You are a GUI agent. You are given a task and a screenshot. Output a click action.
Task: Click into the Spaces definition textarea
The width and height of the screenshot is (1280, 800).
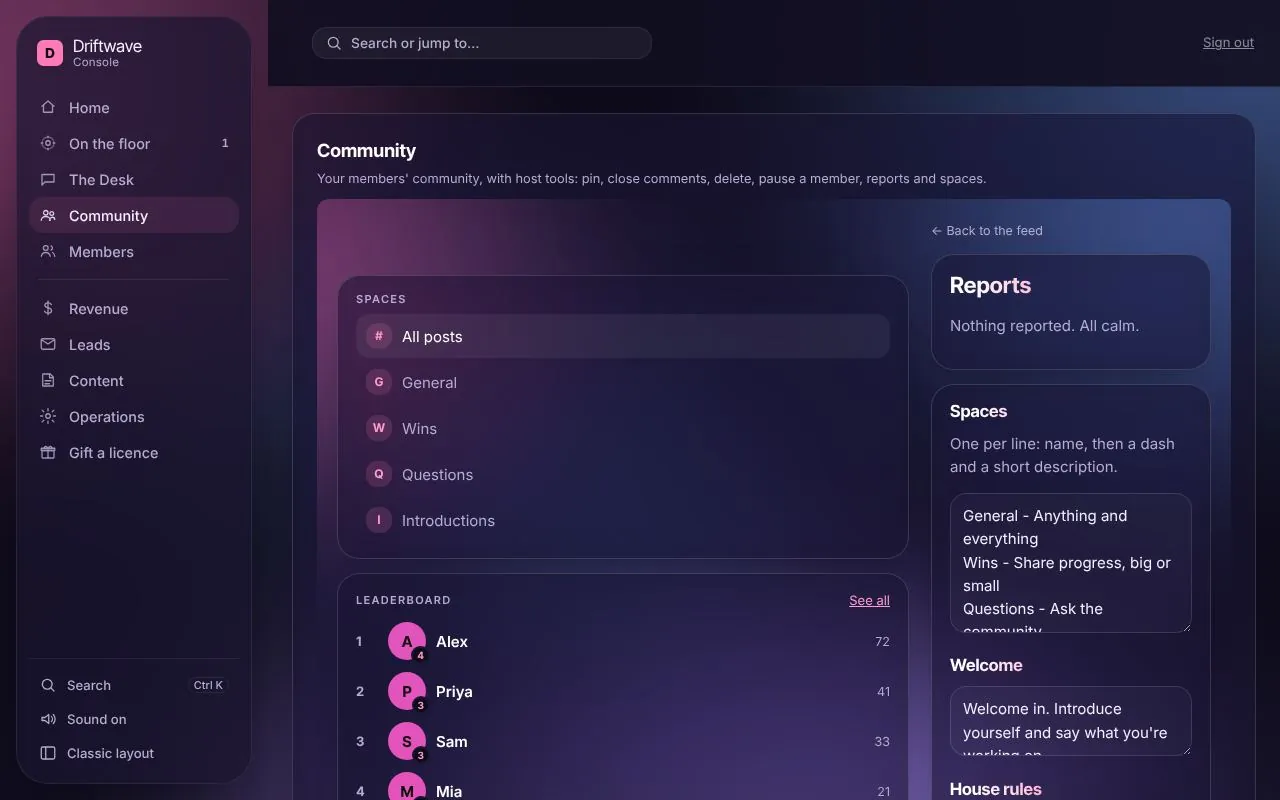pyautogui.click(x=1071, y=563)
